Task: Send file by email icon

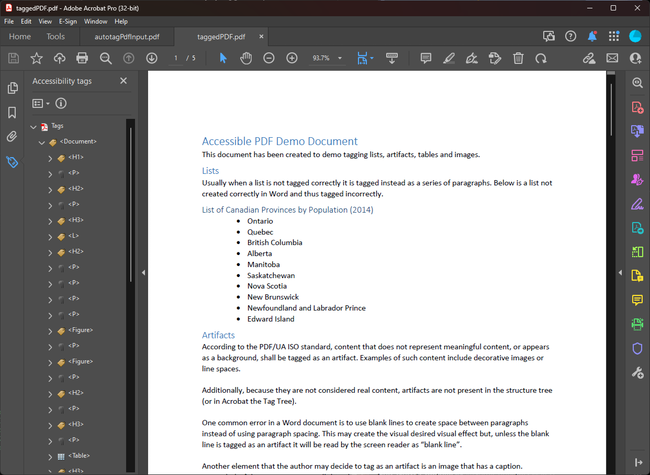Action: 612,58
